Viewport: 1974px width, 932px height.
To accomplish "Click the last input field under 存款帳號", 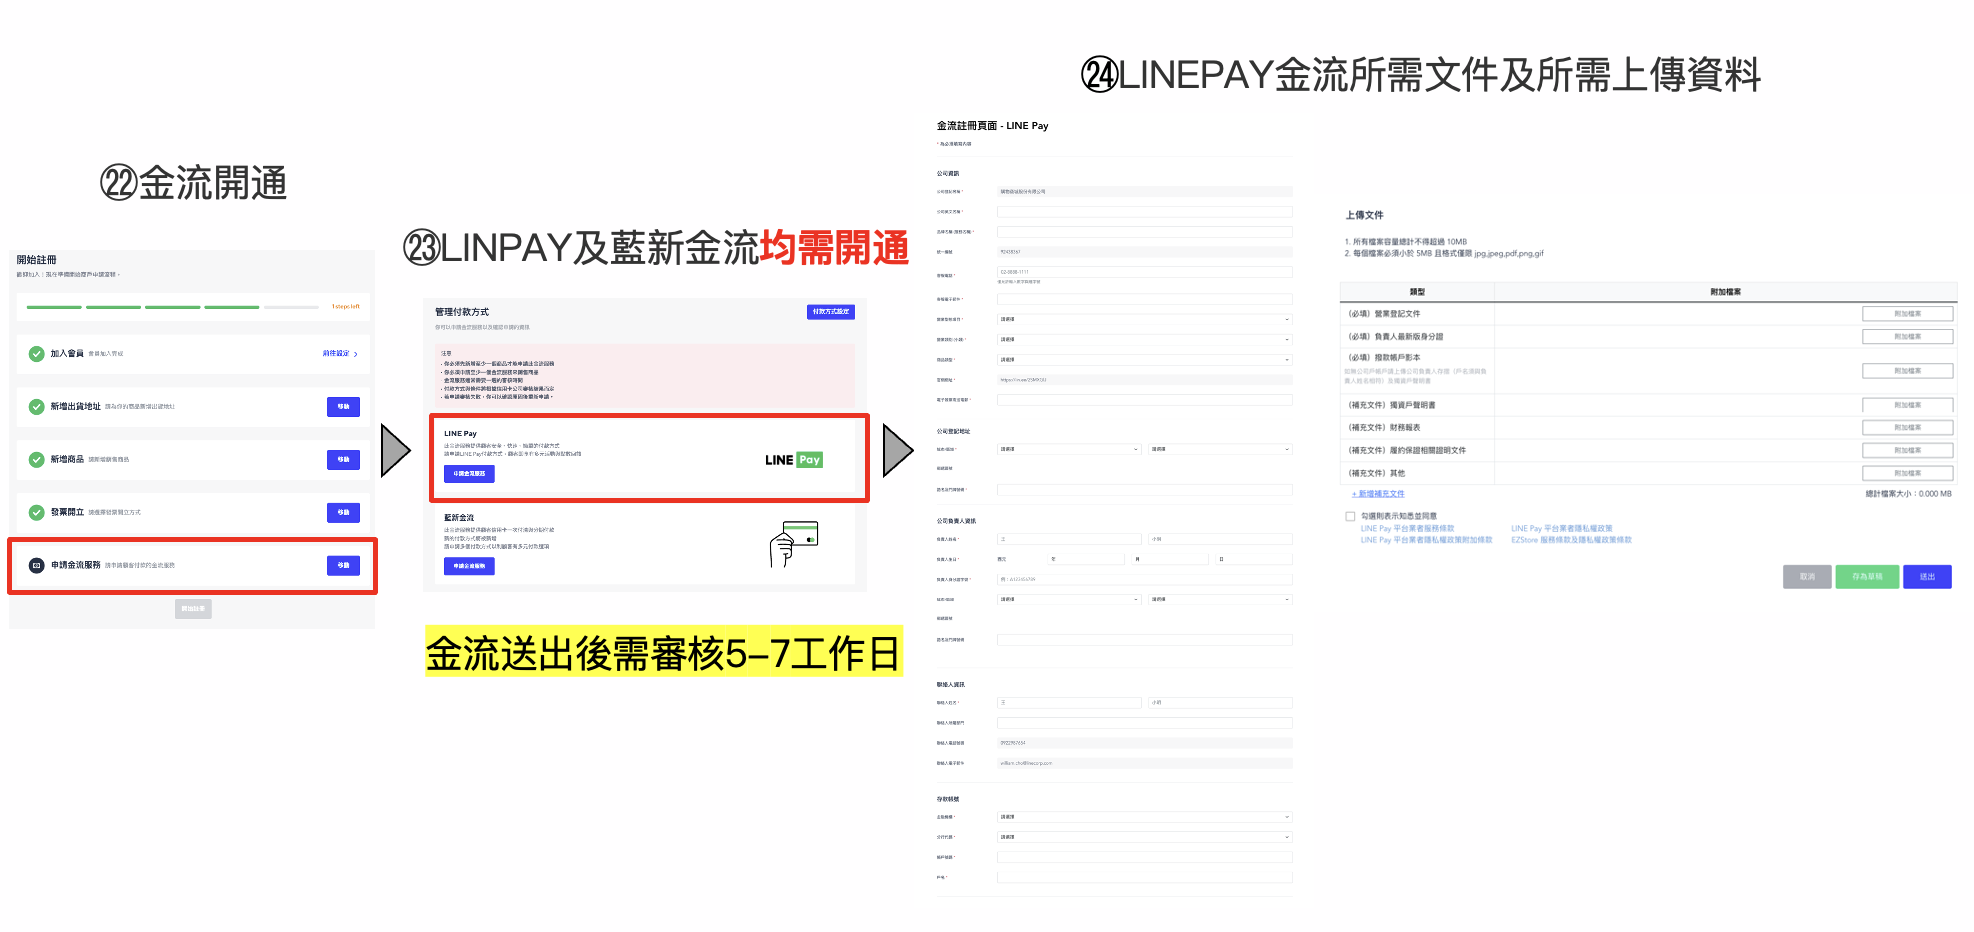I will click(1144, 877).
